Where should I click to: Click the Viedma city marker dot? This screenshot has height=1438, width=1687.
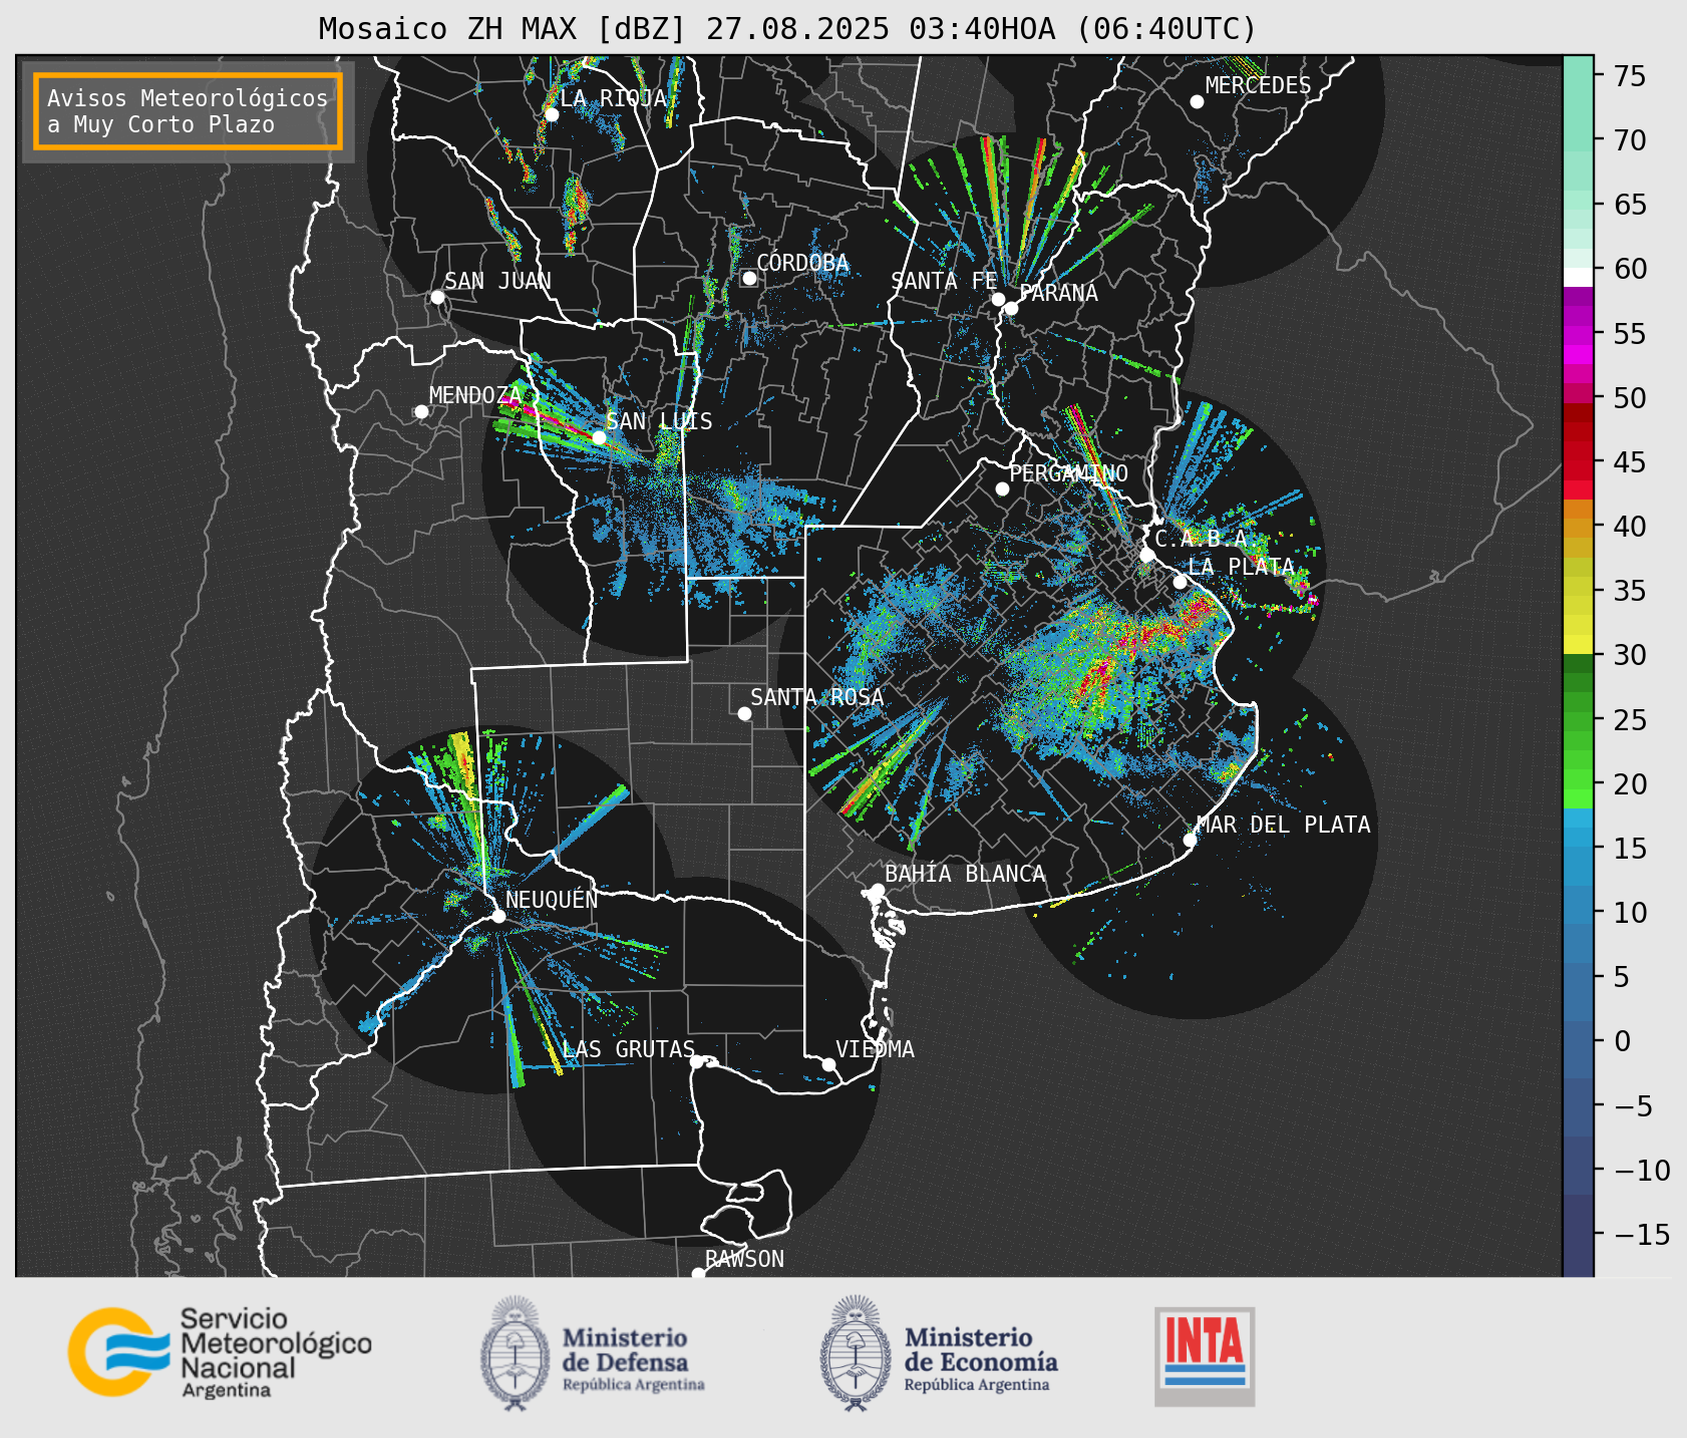(x=829, y=1064)
